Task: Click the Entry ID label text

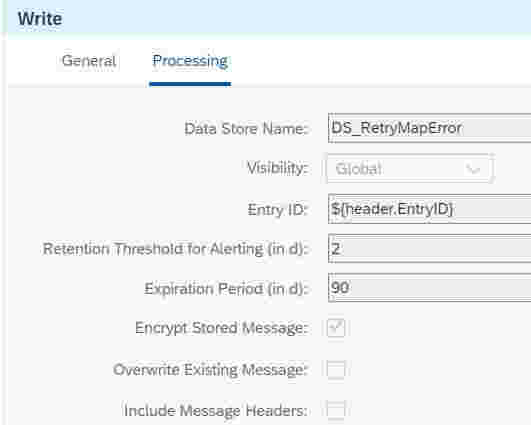Action: pyautogui.click(x=277, y=210)
